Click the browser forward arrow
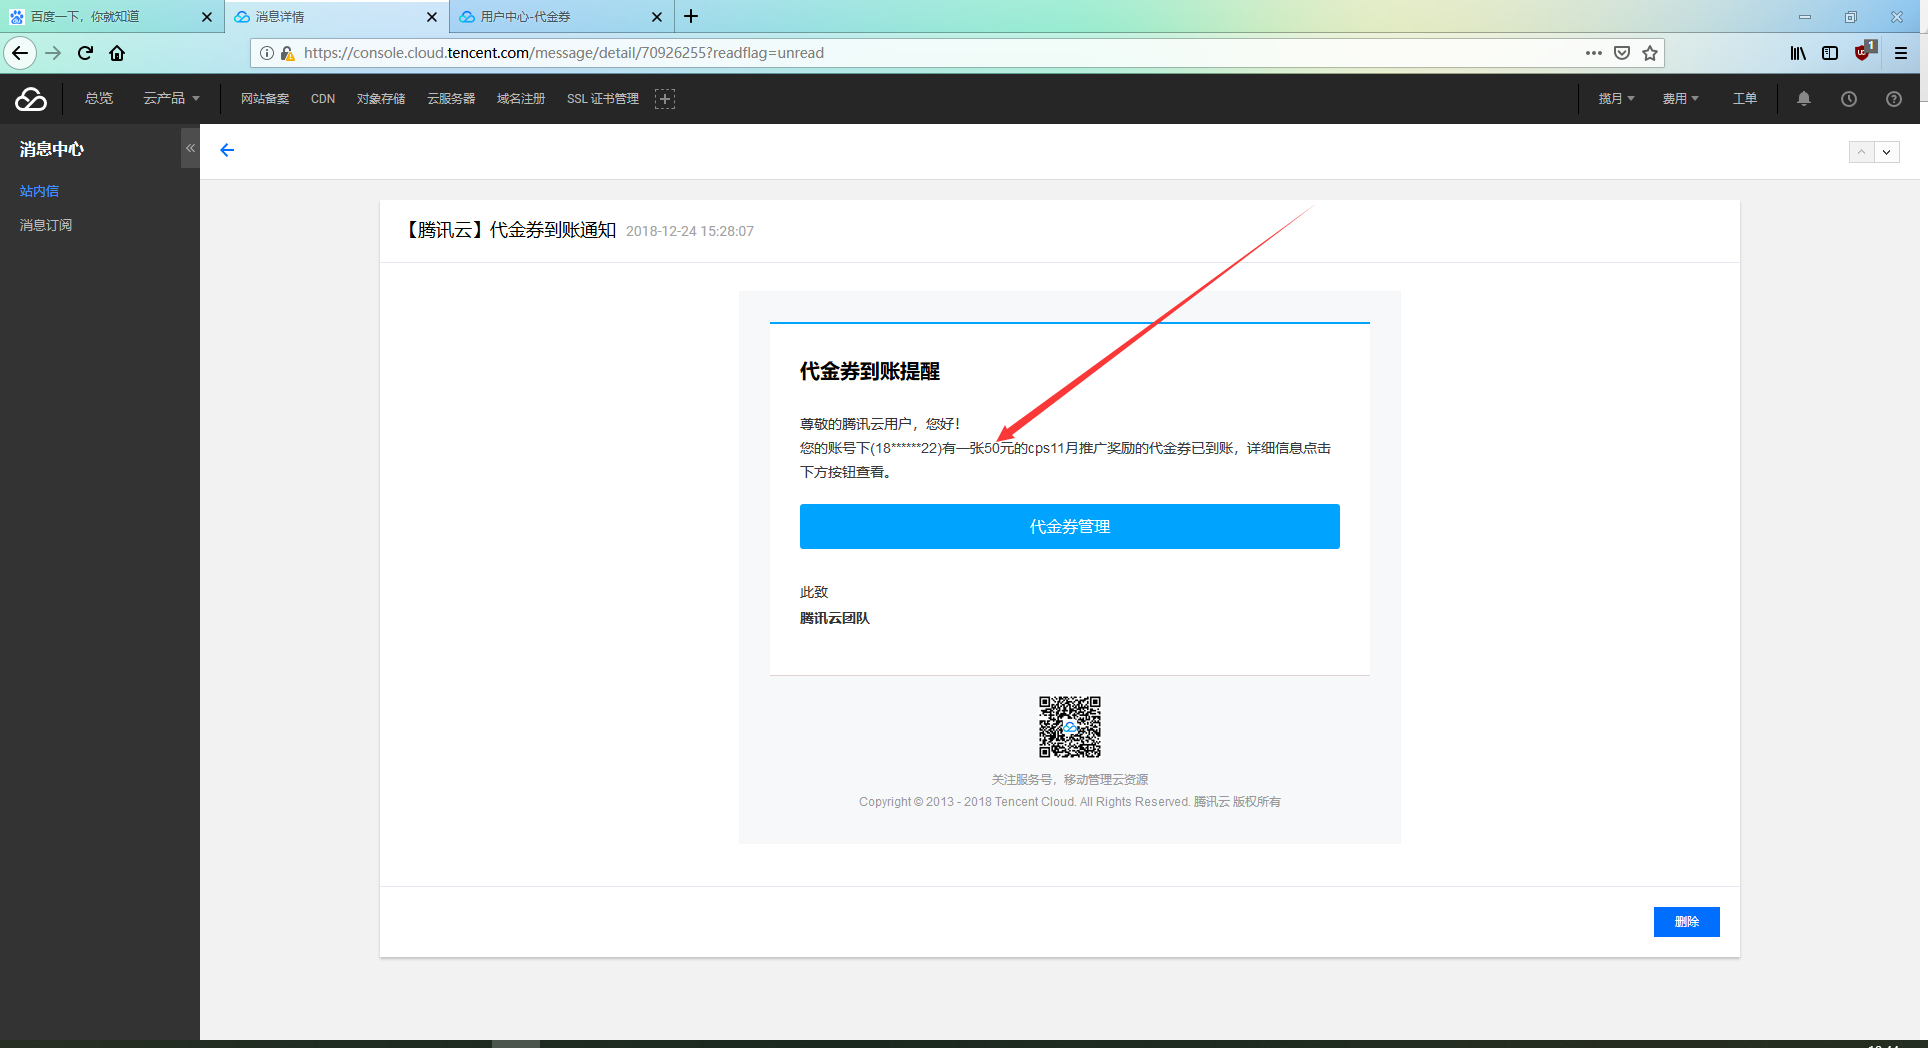 [x=54, y=53]
